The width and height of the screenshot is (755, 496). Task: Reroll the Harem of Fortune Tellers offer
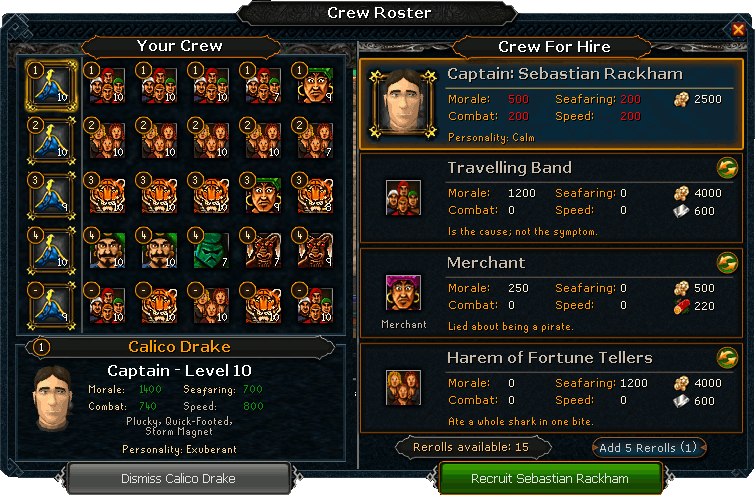727,358
